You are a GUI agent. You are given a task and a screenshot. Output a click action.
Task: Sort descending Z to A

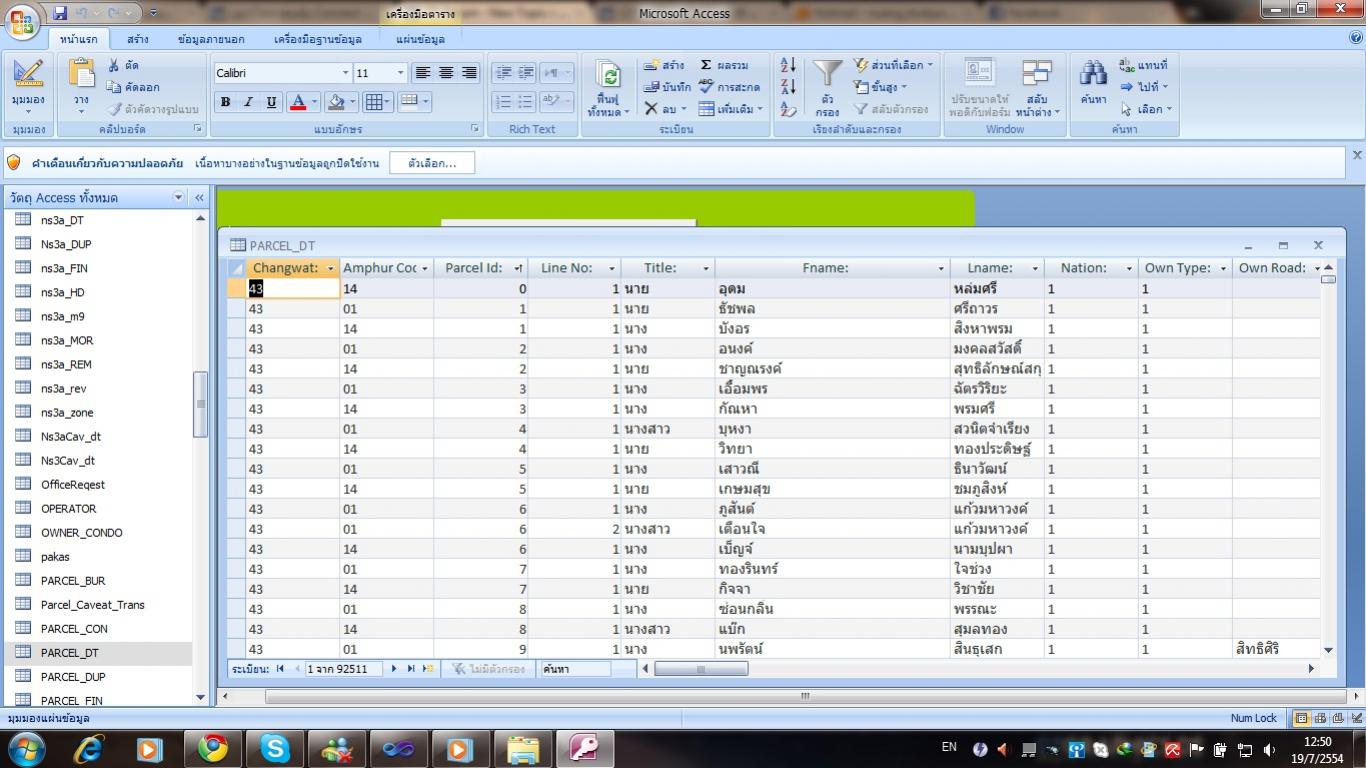[x=788, y=87]
